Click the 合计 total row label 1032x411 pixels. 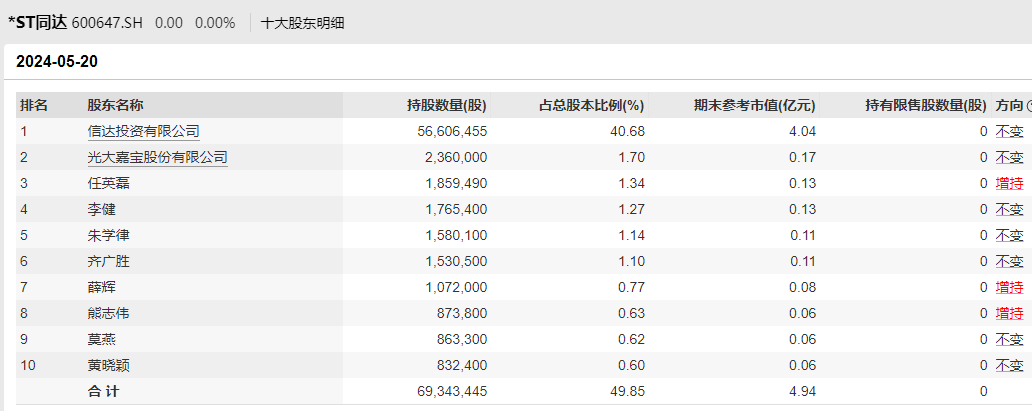click(x=103, y=391)
